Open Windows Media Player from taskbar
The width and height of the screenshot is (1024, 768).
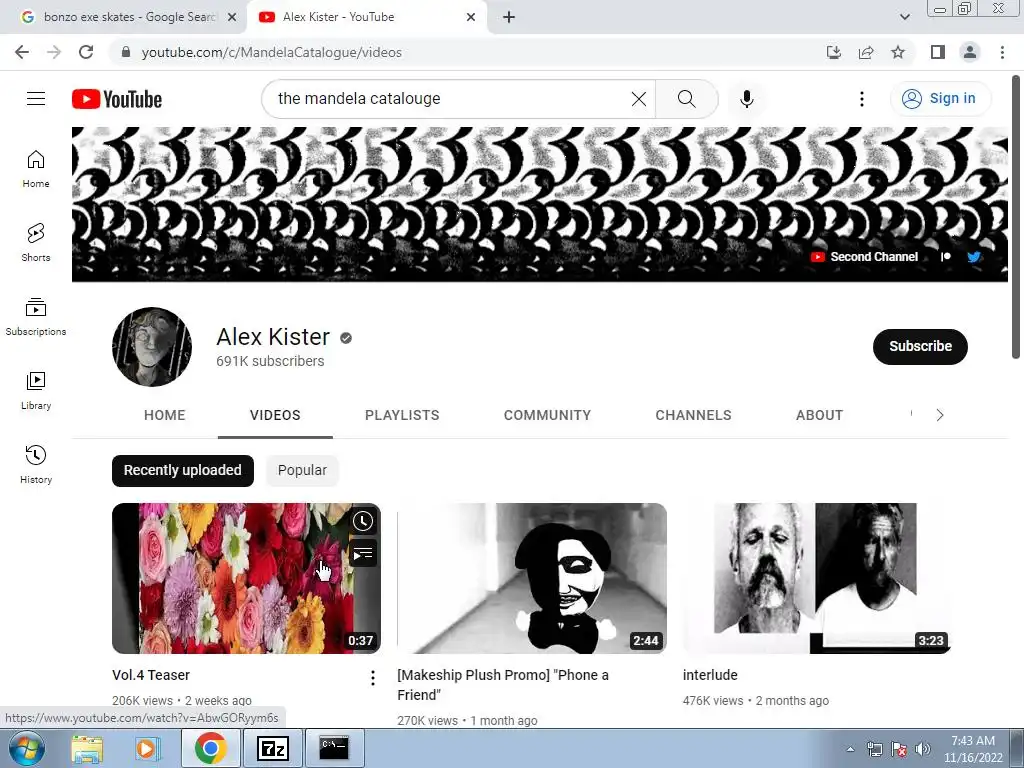pos(147,748)
